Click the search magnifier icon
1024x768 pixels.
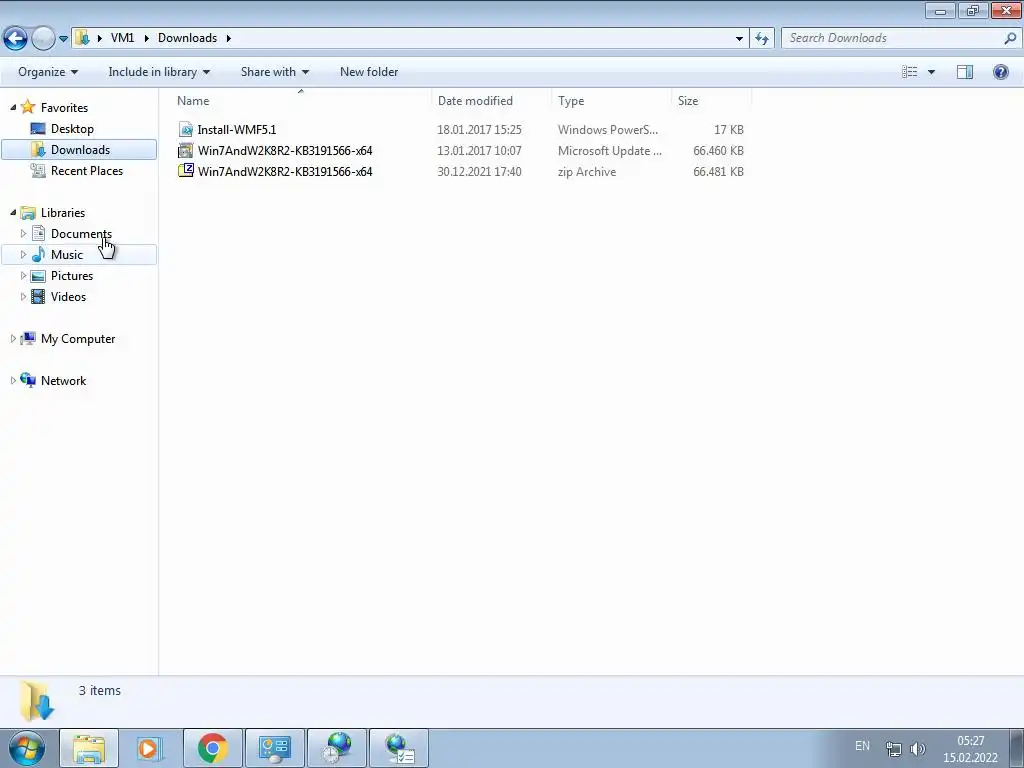click(x=1010, y=39)
